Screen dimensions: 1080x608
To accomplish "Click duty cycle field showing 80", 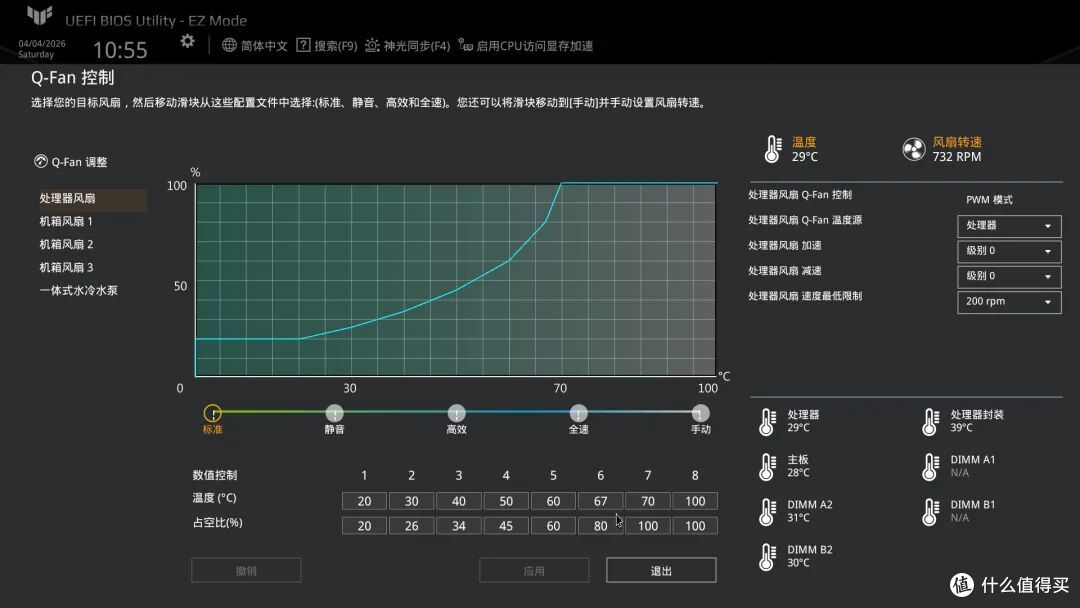I will 601,526.
